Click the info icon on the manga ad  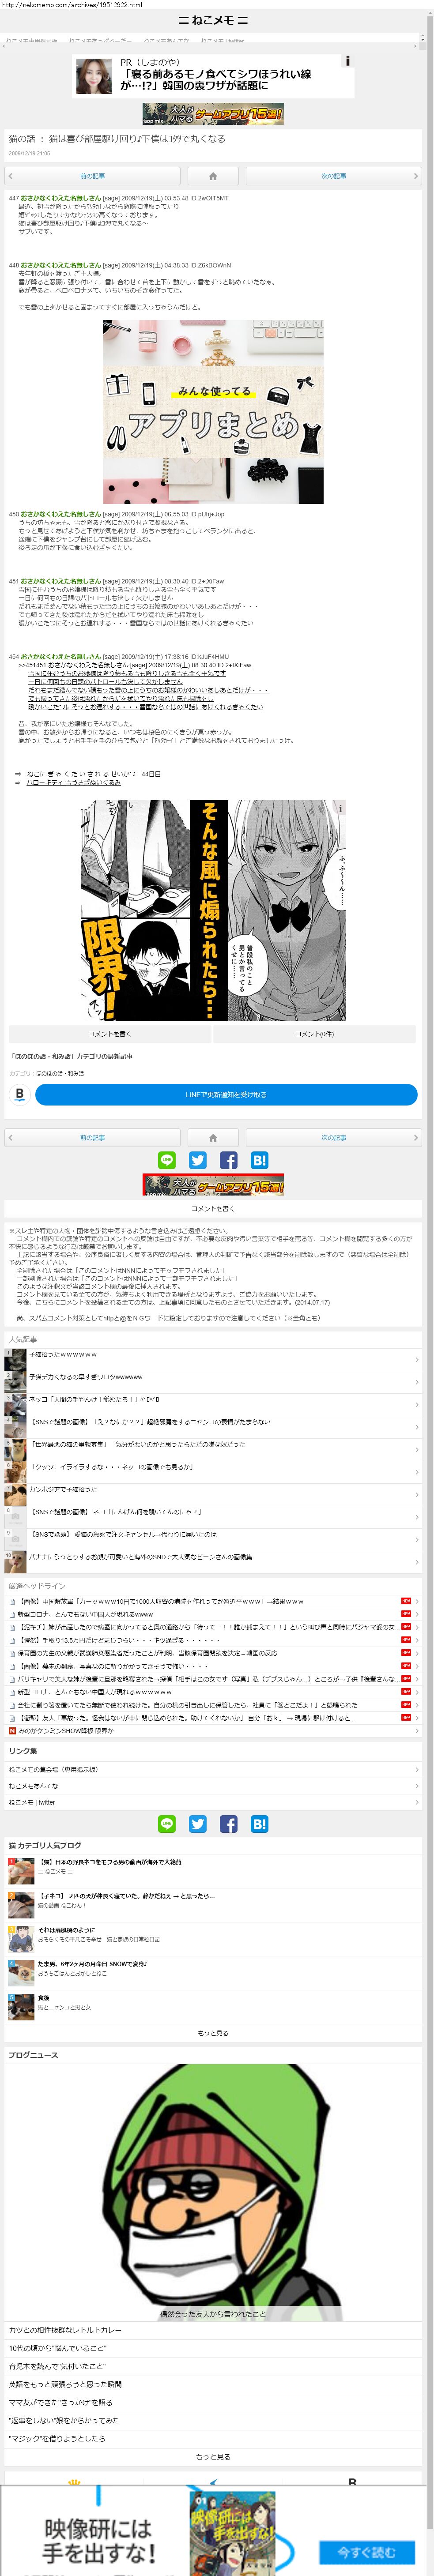(x=340, y=807)
